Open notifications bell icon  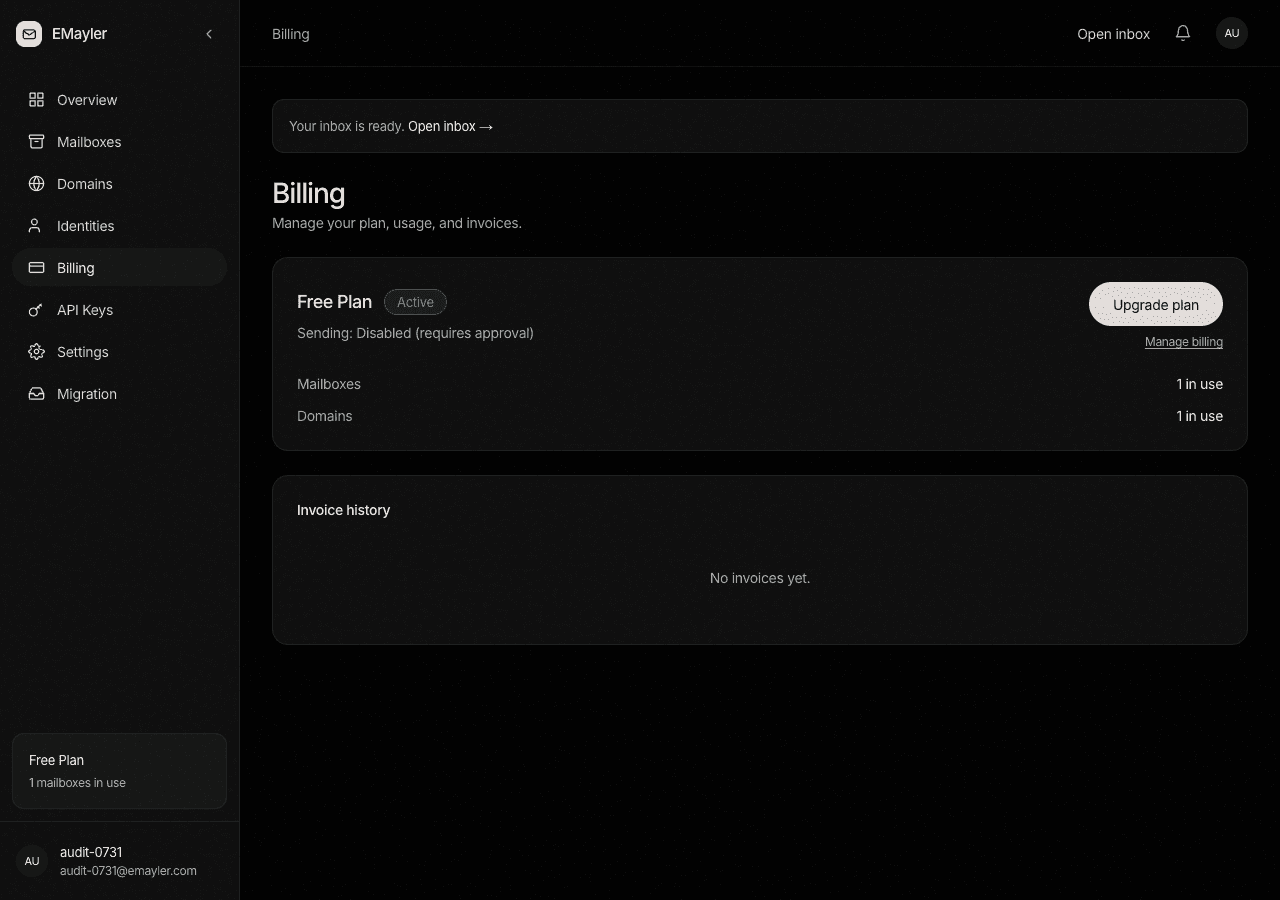pyautogui.click(x=1183, y=34)
